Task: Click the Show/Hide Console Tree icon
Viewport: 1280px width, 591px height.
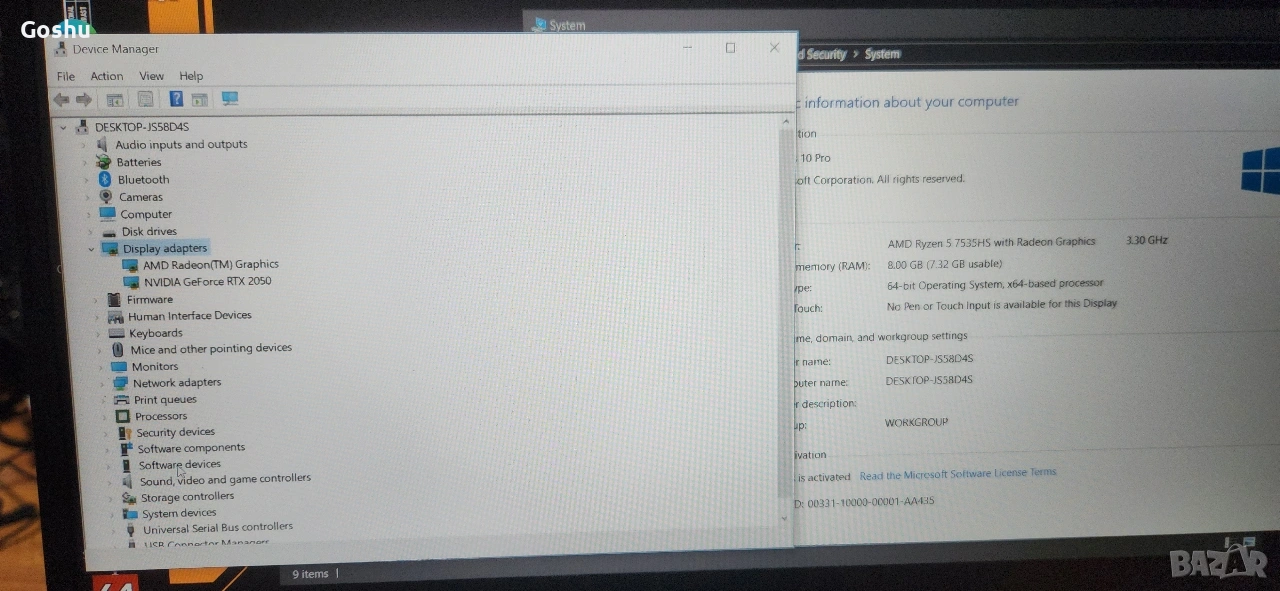Action: (115, 99)
